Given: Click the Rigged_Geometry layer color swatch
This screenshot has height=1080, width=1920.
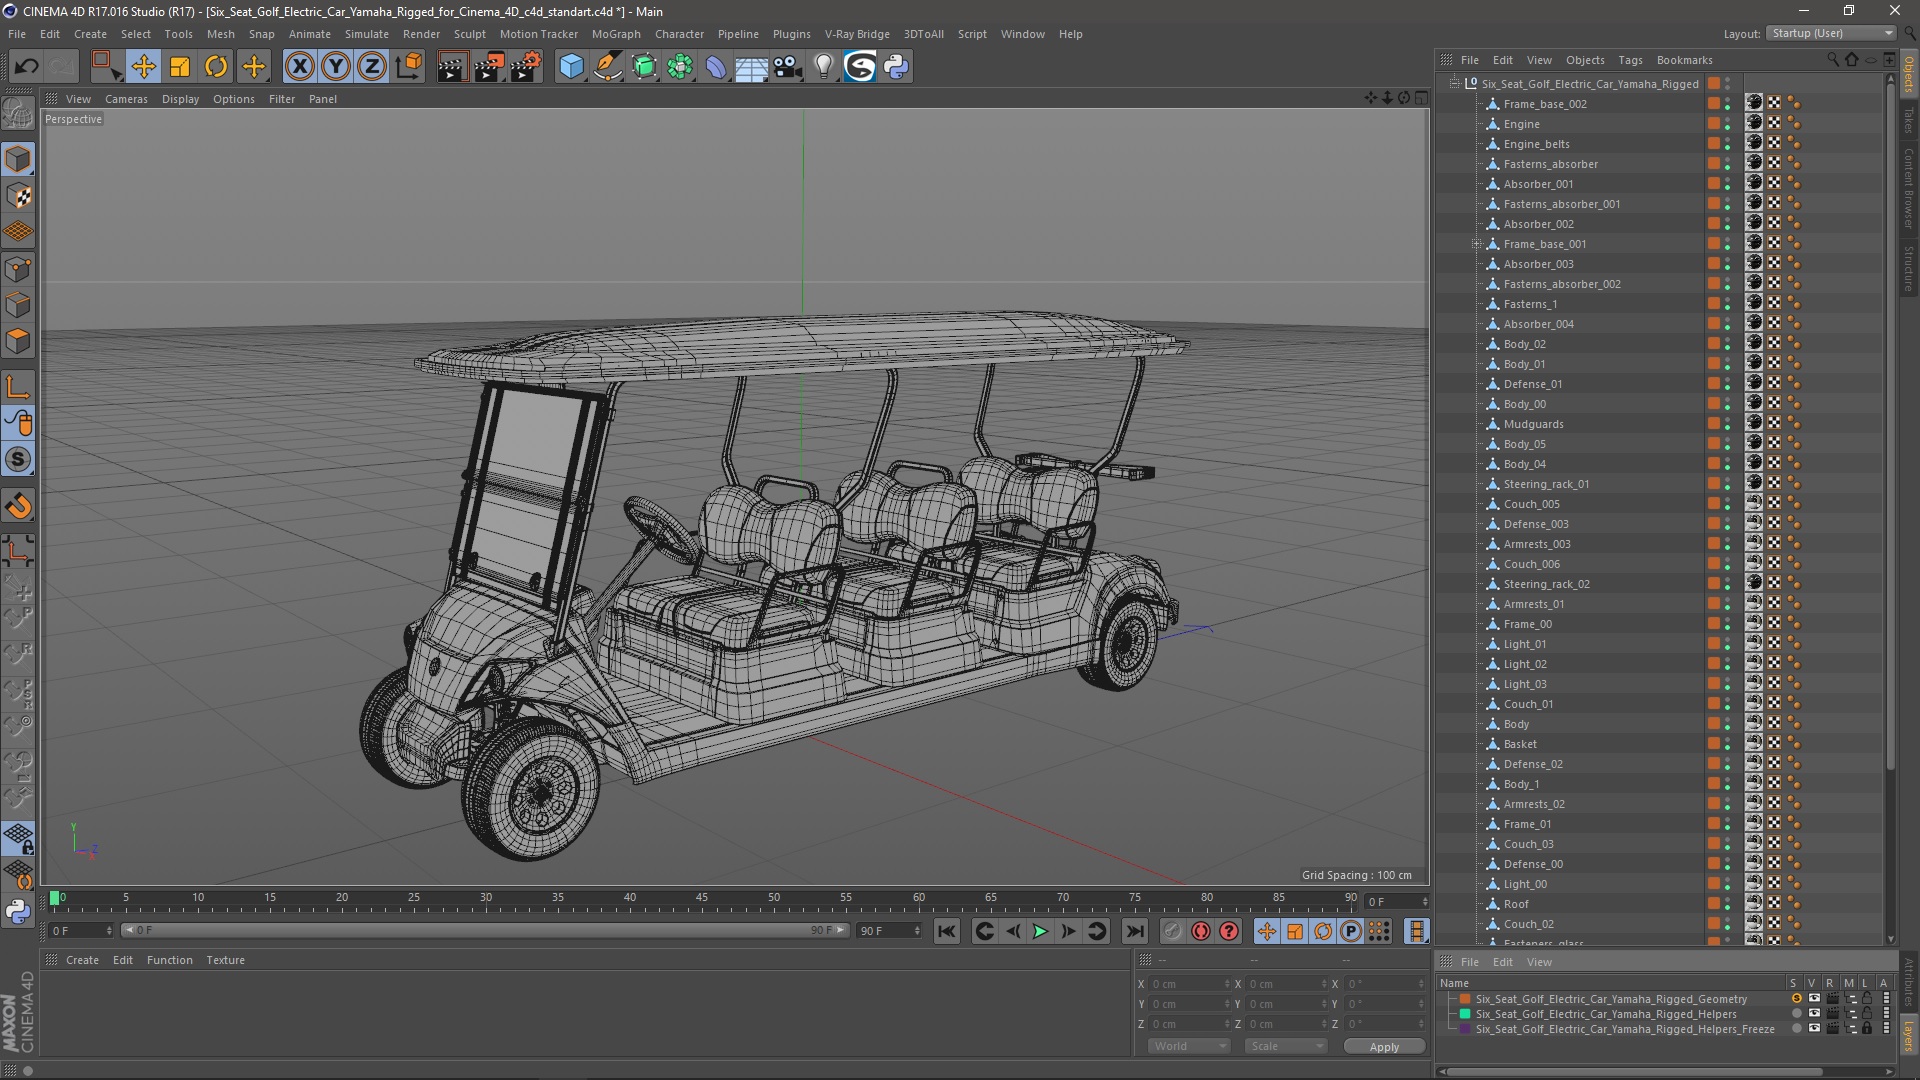Looking at the screenshot, I should (x=1465, y=999).
